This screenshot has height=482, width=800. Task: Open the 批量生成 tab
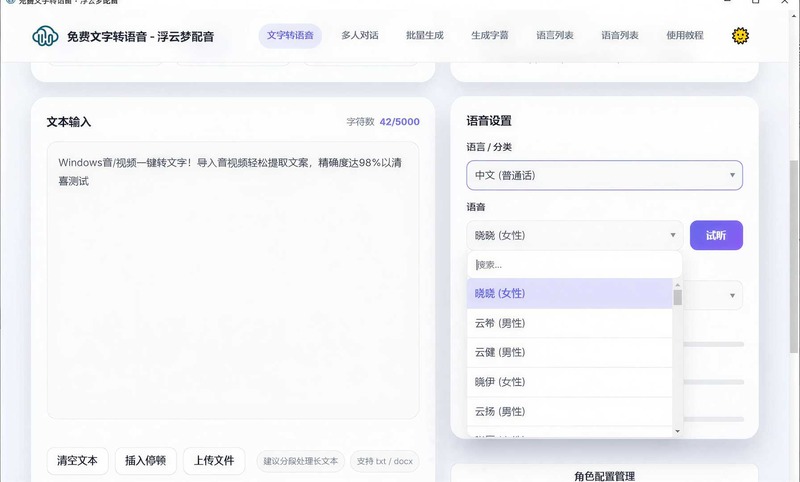click(424, 36)
